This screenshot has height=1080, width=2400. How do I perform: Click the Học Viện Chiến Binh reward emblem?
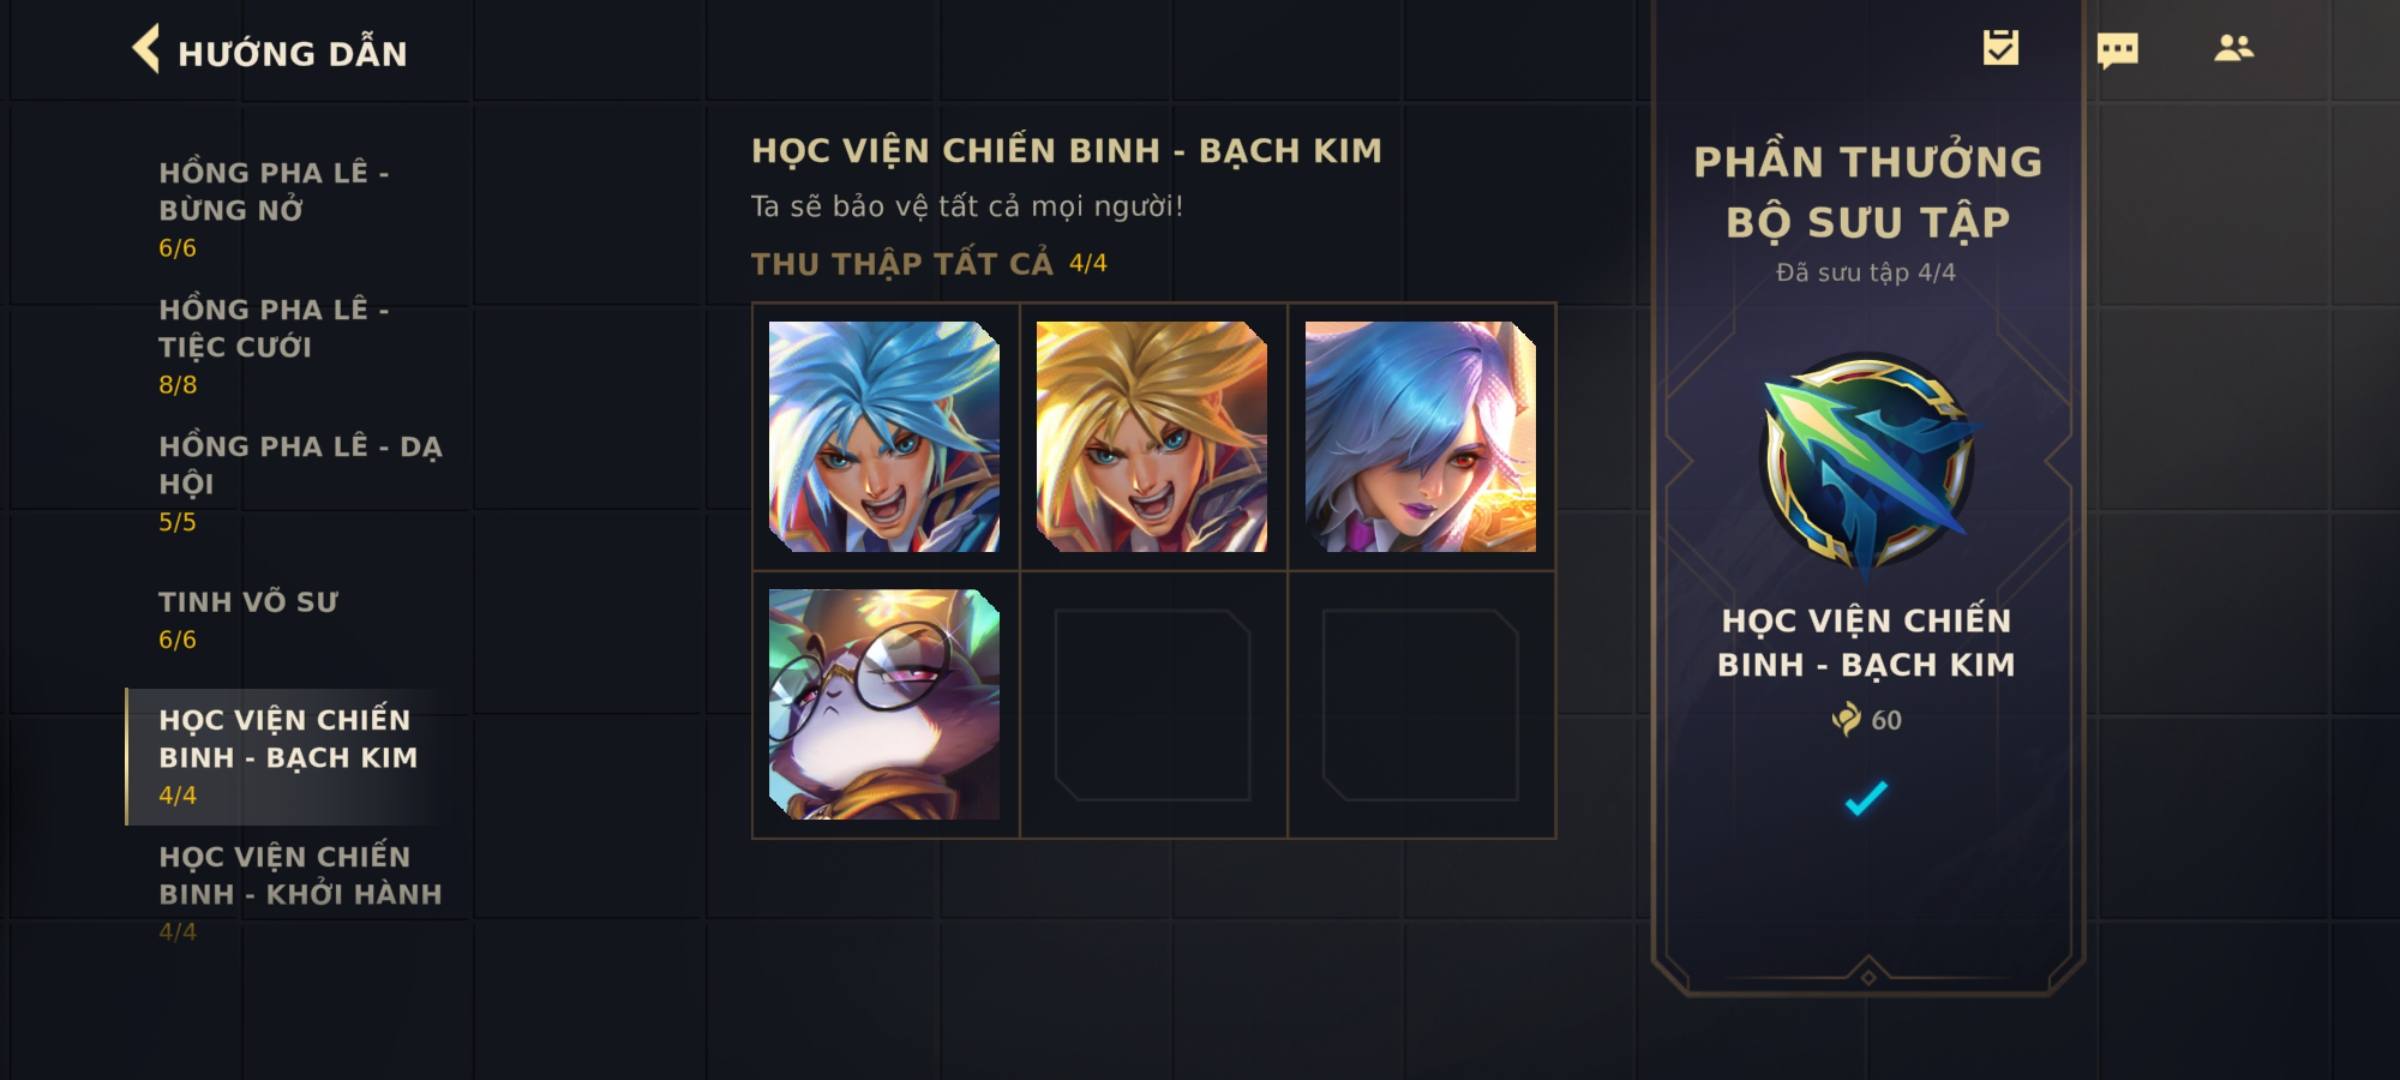pos(1866,465)
